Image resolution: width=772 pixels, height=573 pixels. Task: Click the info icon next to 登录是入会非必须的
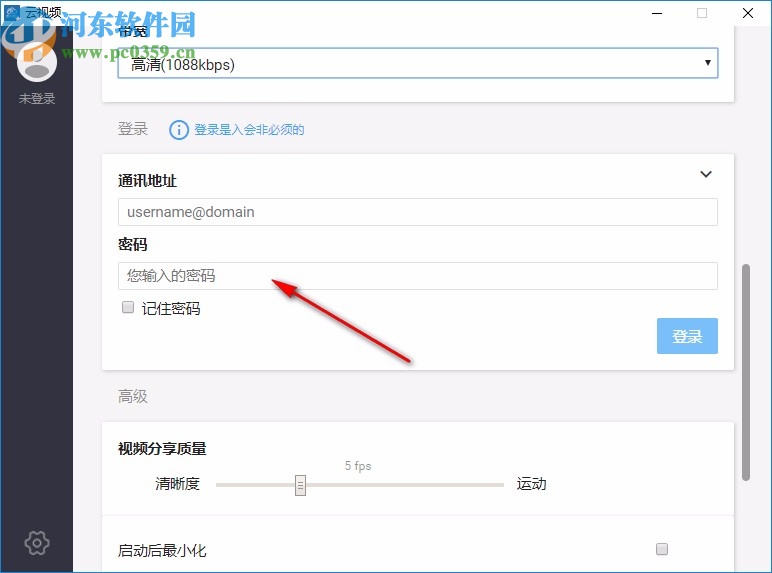(x=179, y=130)
